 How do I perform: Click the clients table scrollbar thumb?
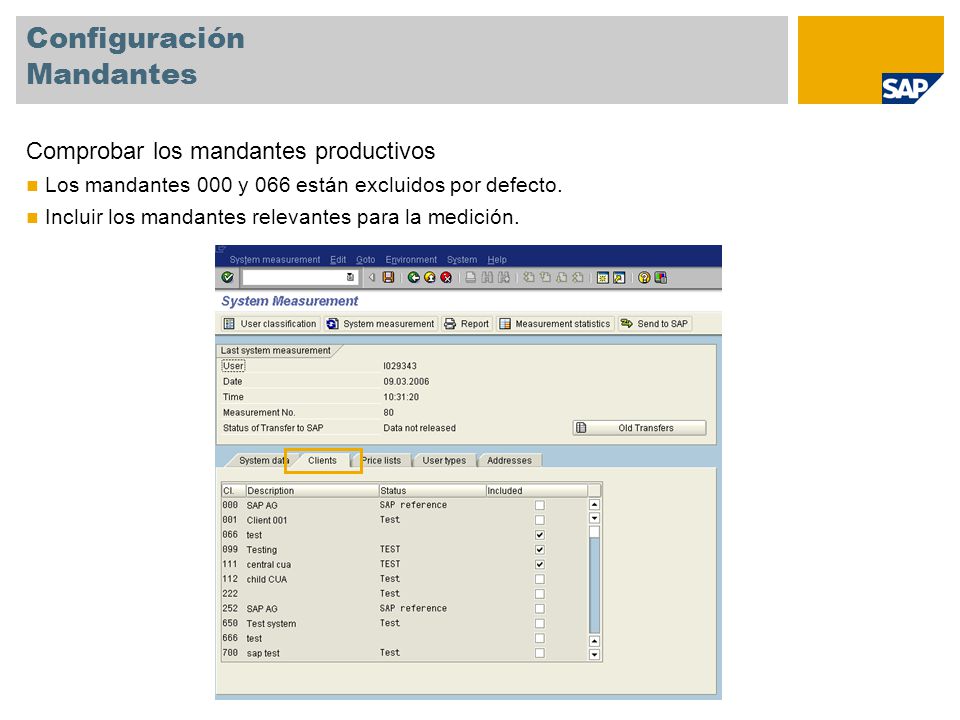click(x=594, y=532)
